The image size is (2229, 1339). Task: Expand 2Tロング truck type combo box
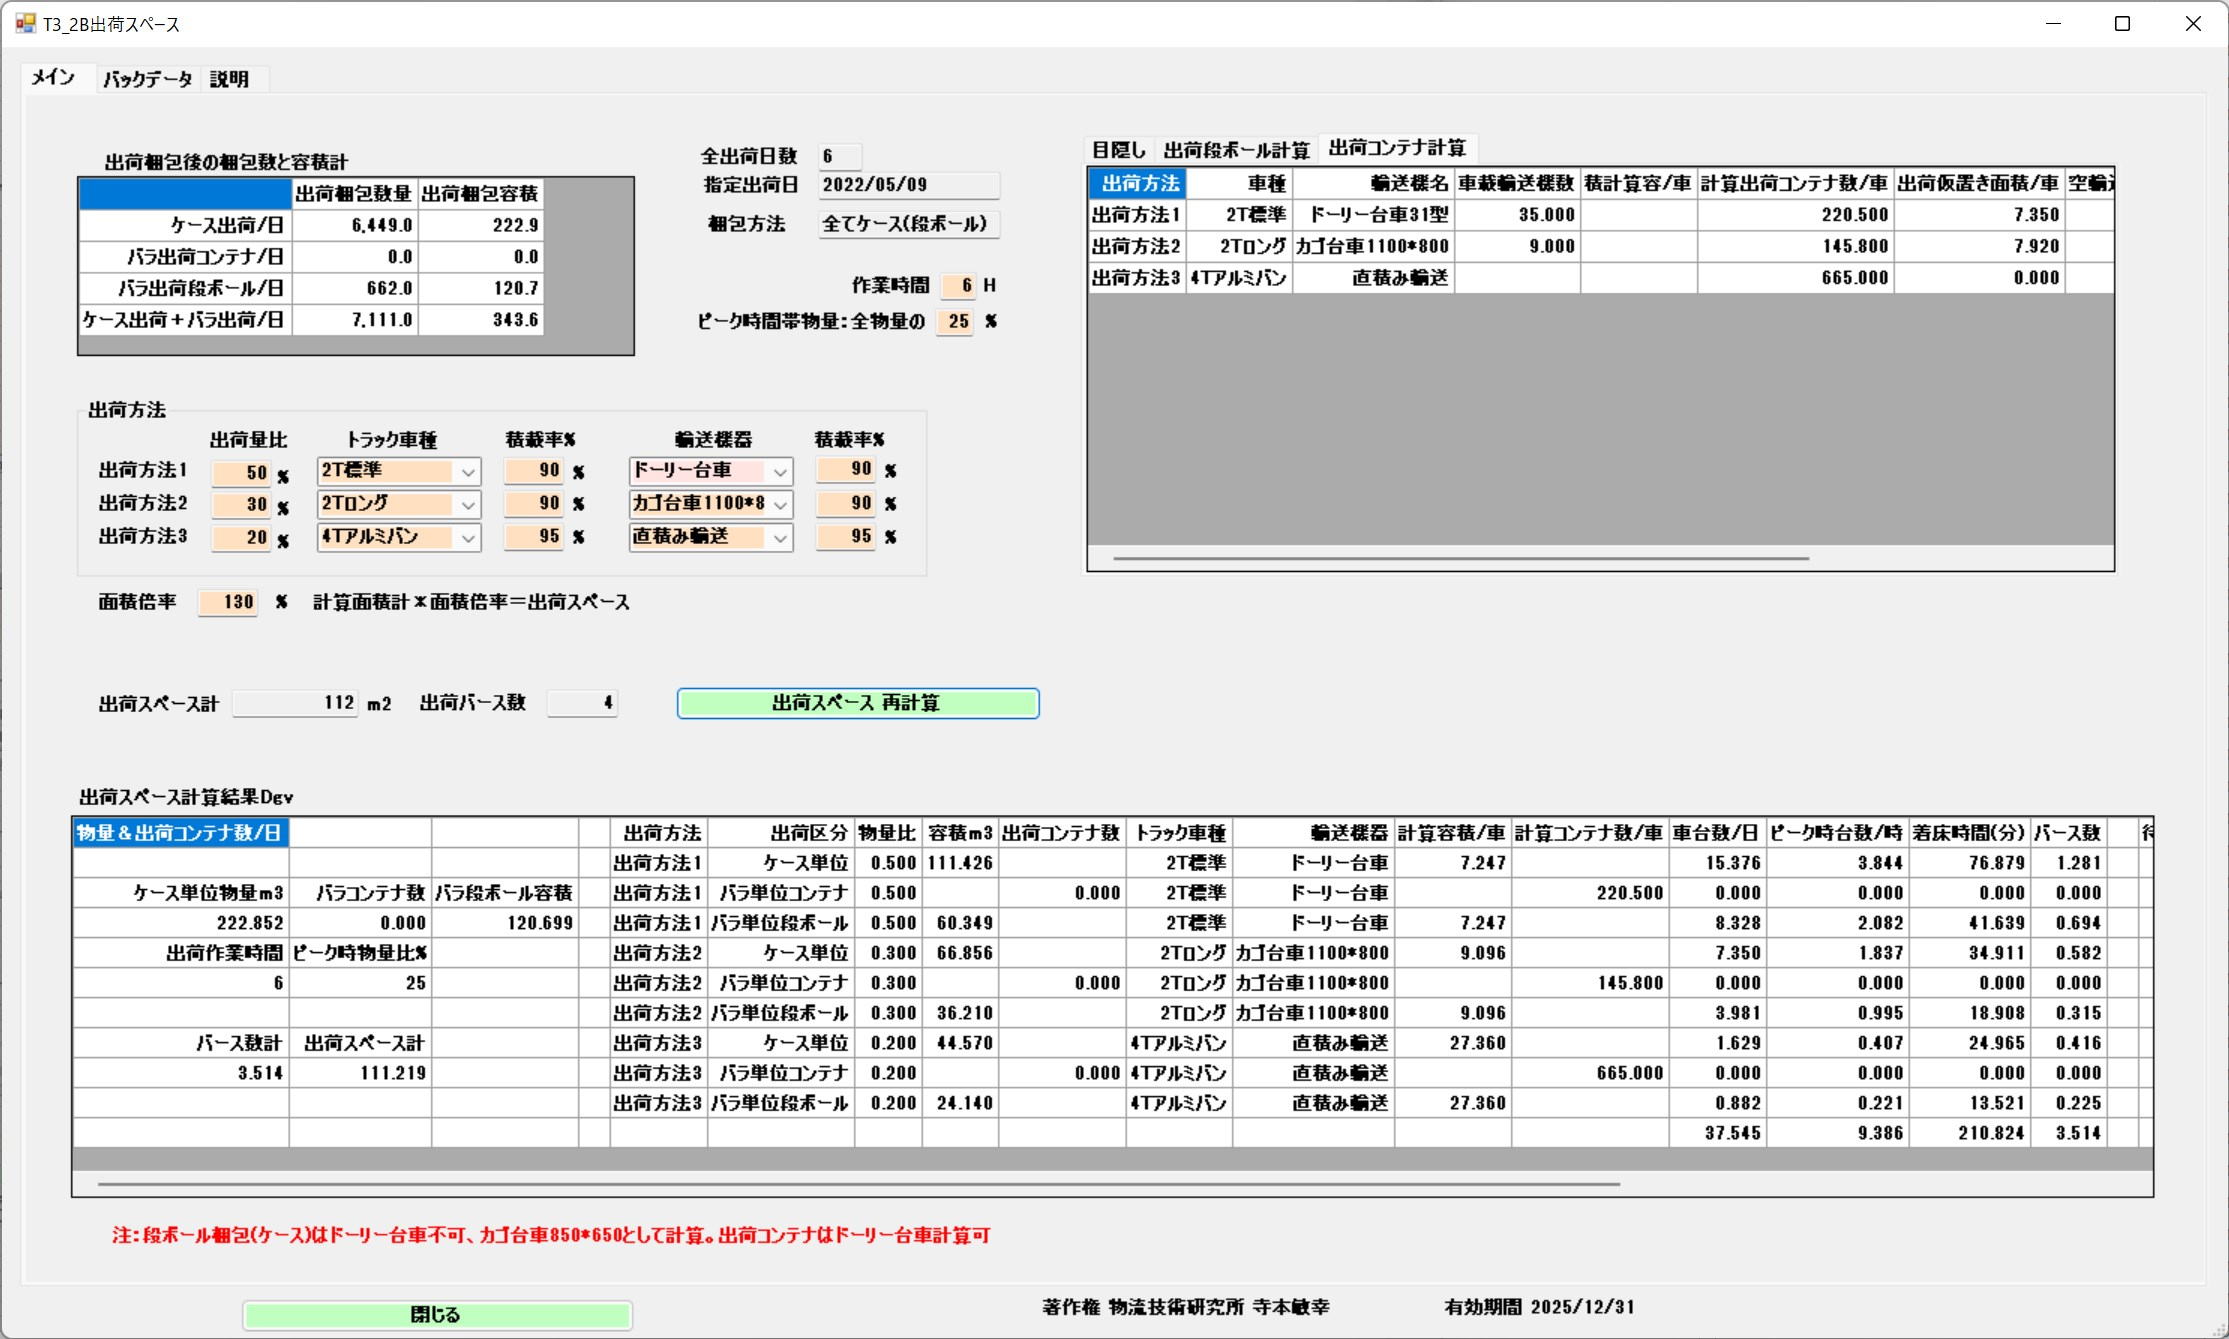tap(467, 505)
